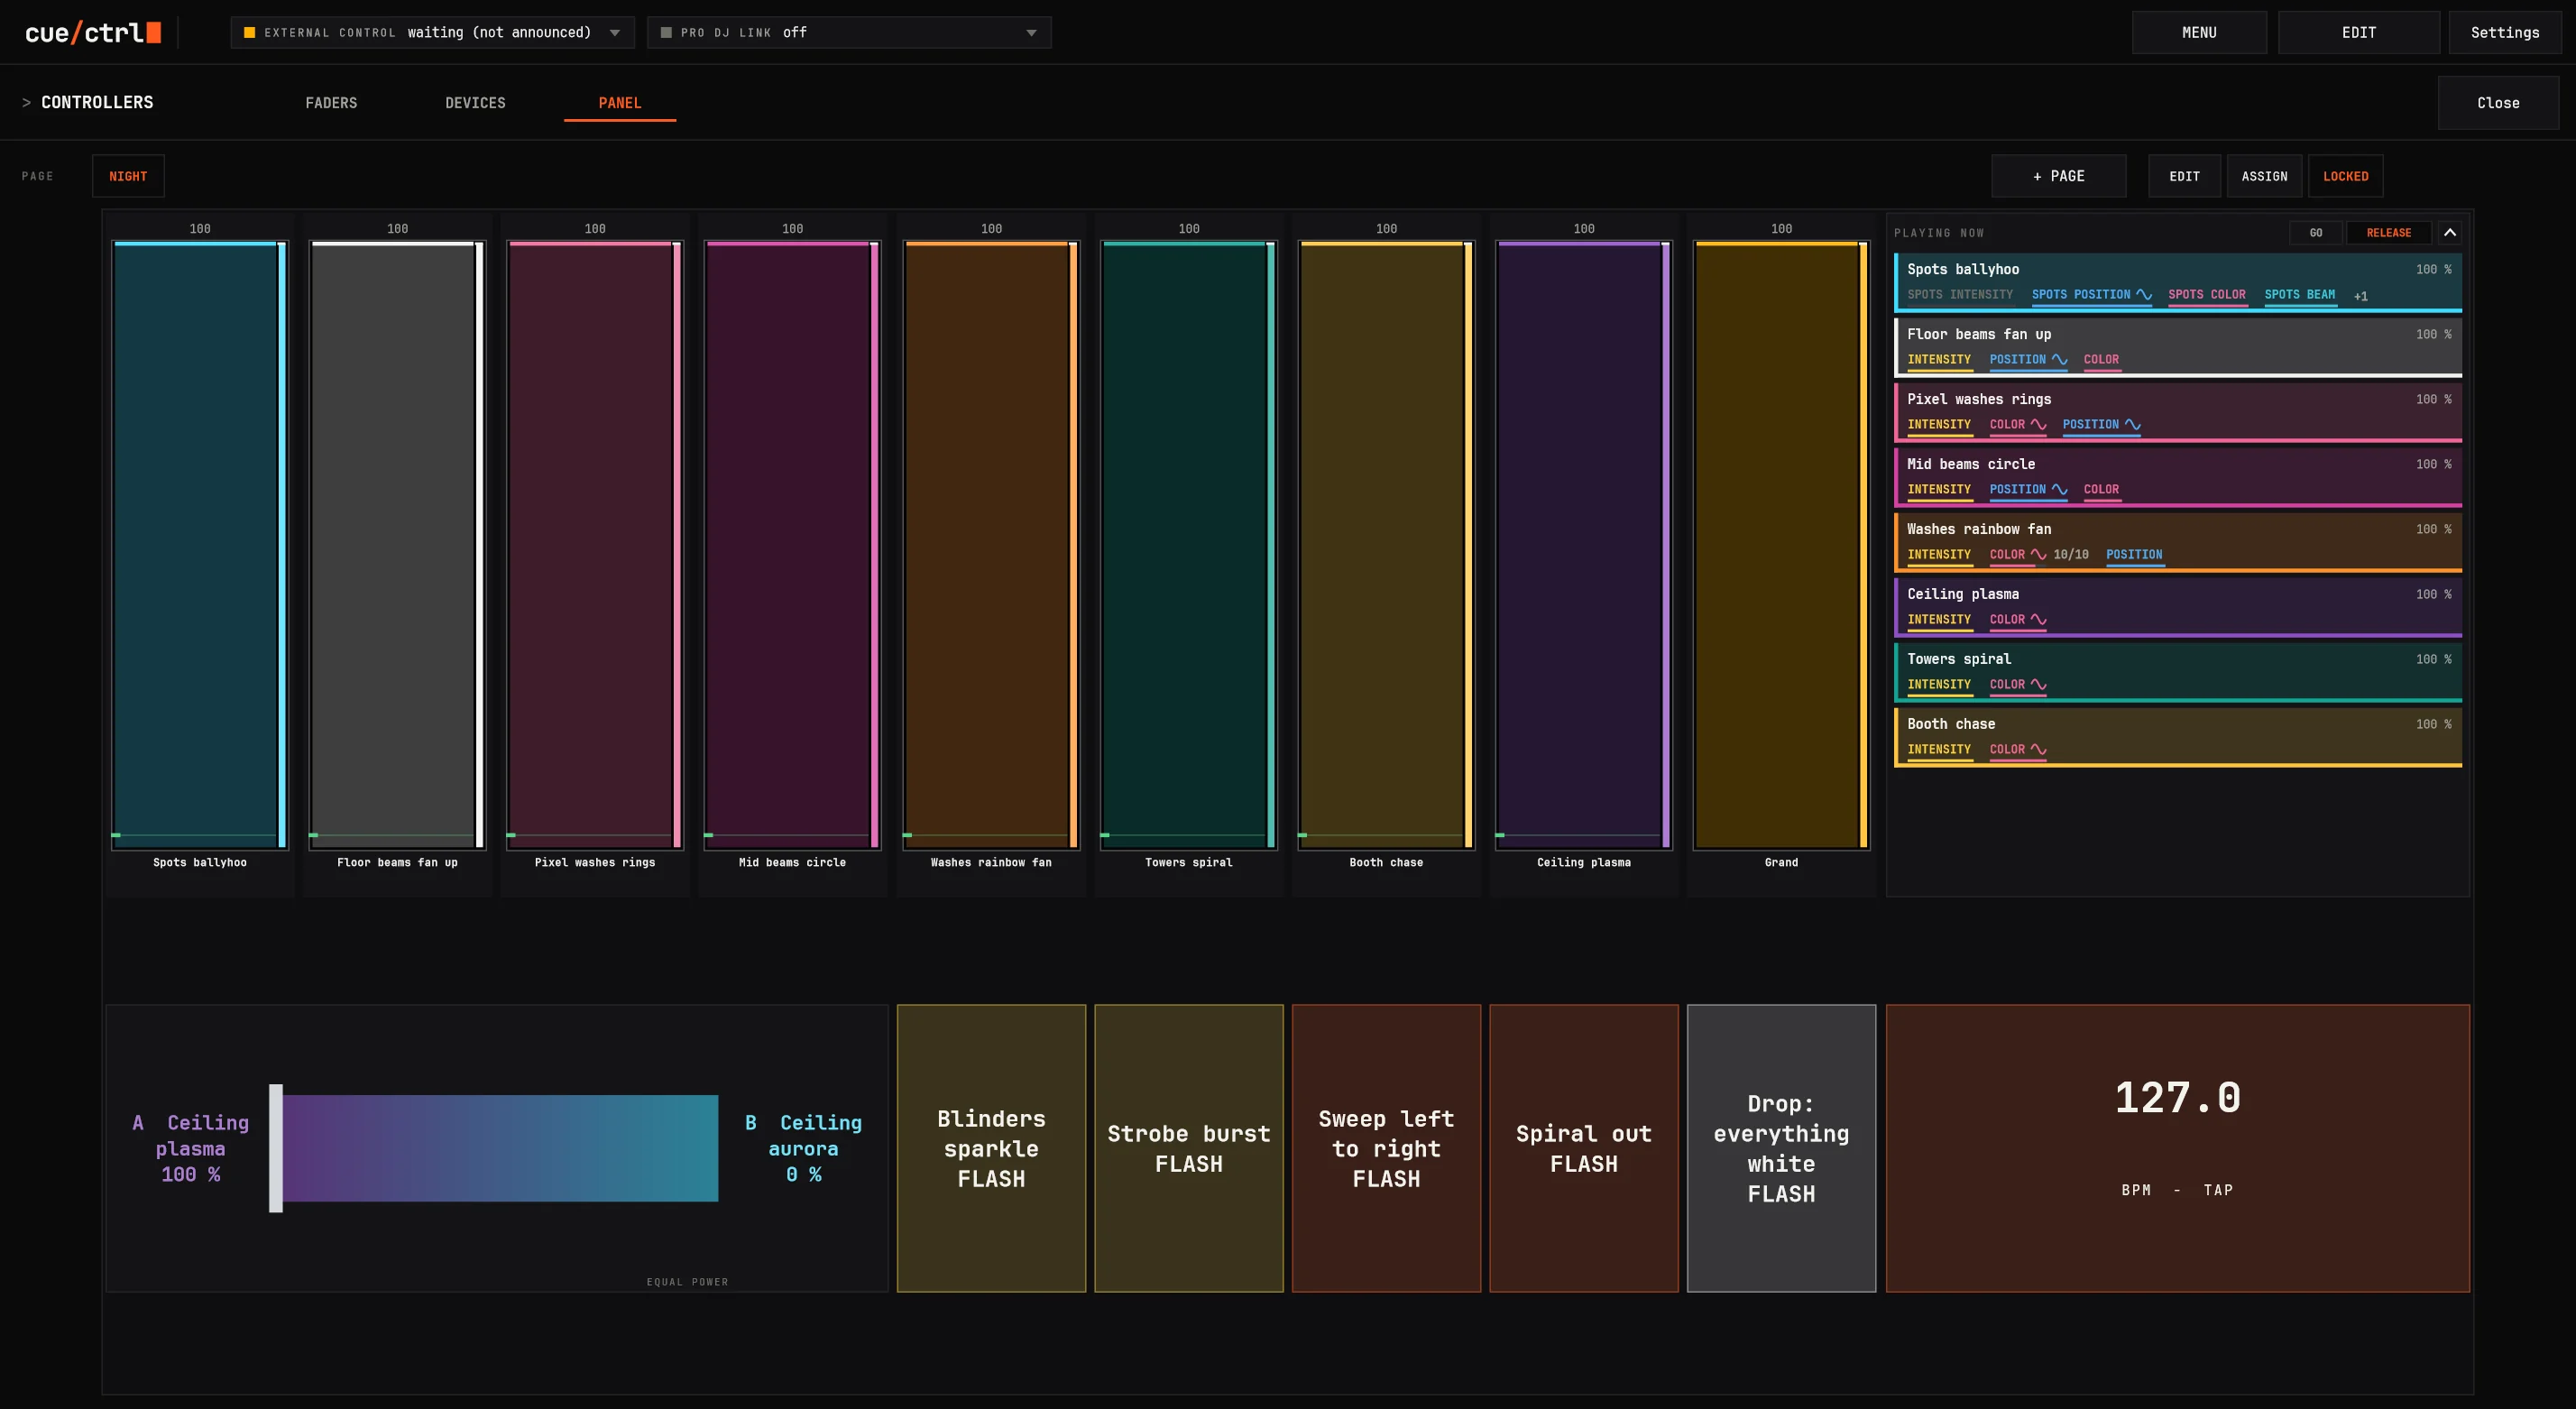Viewport: 2576px width, 1409px height.
Task: Expand the CONTROLLERS breadcrumb arrow
Action: (26, 103)
